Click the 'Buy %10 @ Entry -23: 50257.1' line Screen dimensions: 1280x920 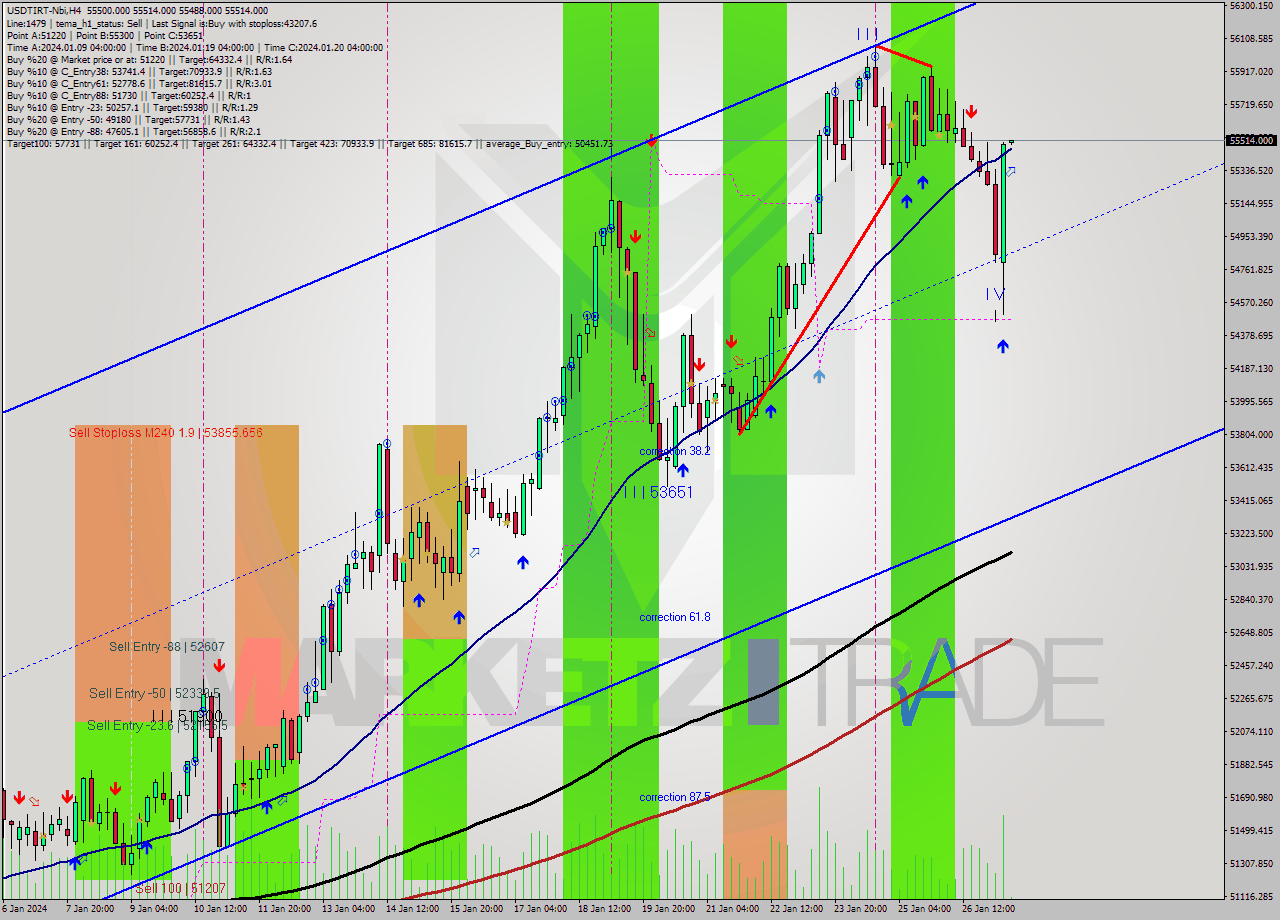click(132, 107)
